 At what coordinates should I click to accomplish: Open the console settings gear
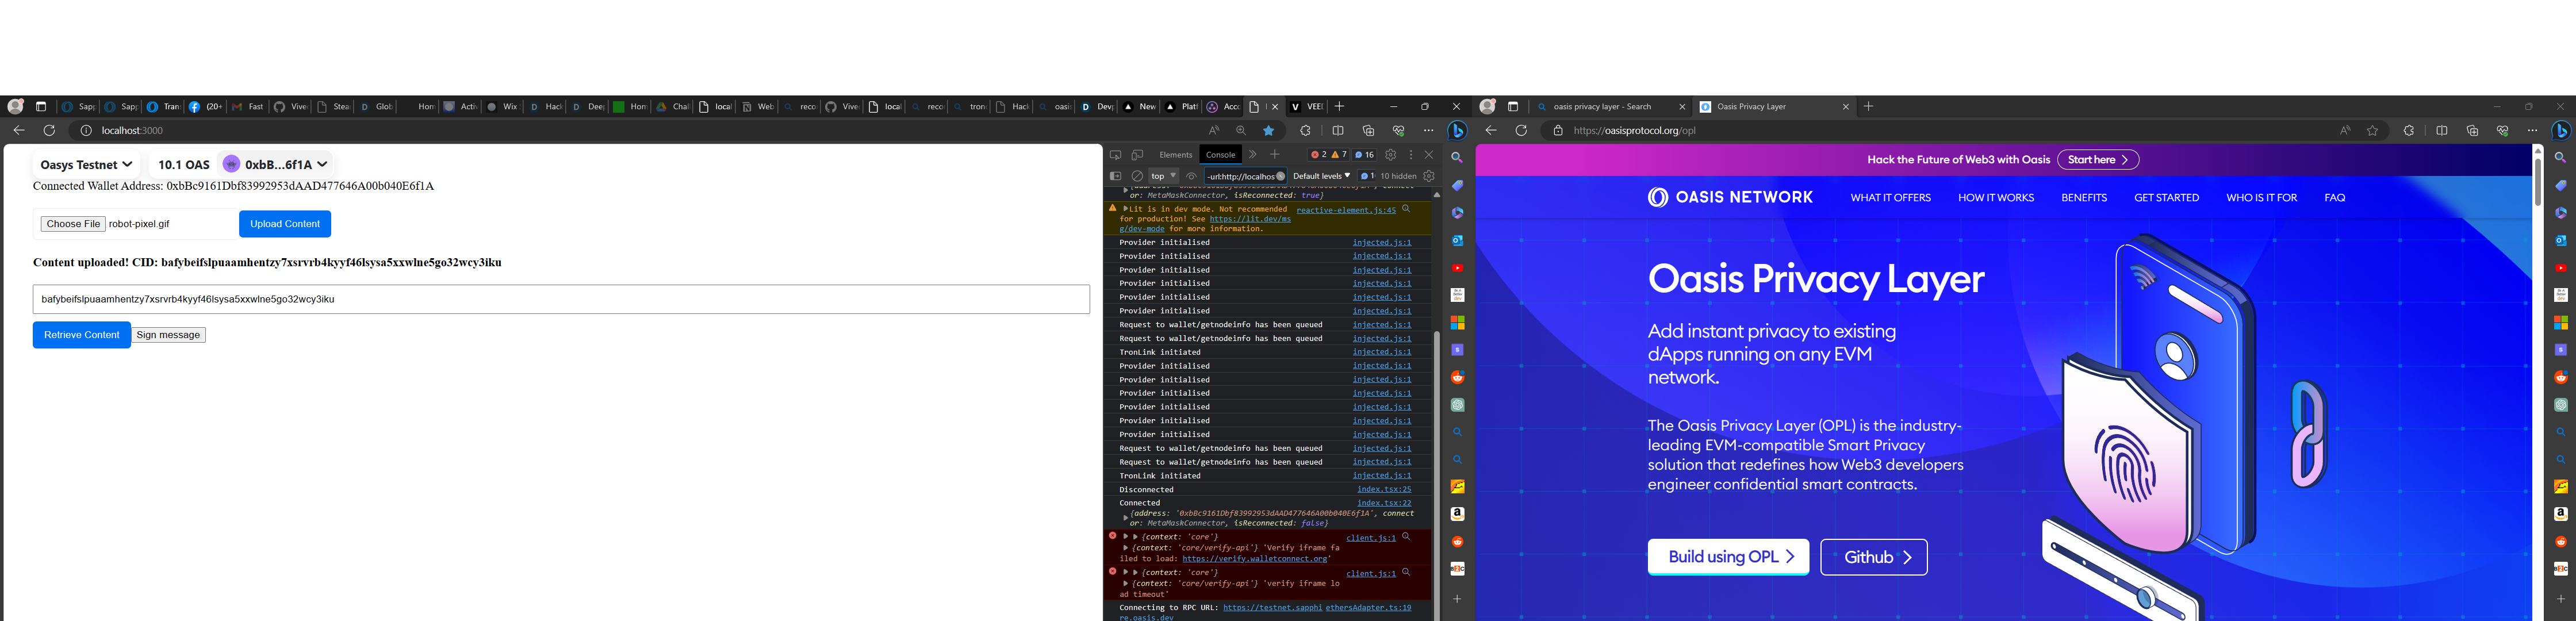click(x=1429, y=176)
